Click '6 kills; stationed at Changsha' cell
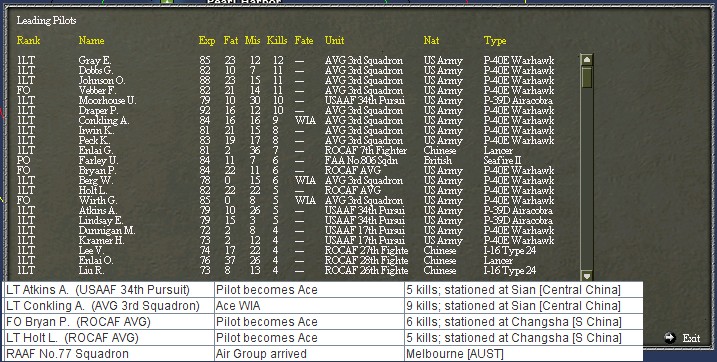The height and width of the screenshot is (362, 717). [x=524, y=322]
